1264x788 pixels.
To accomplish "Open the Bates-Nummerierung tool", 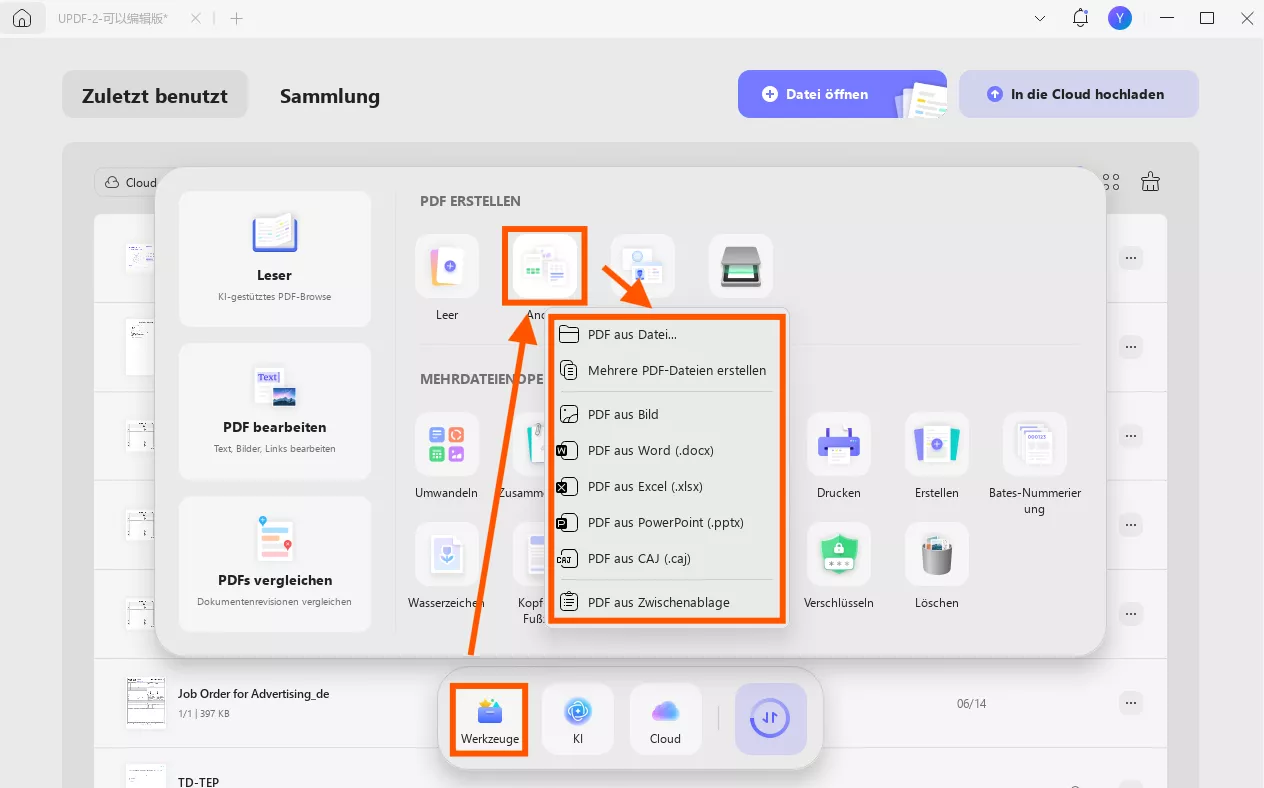I will tap(1035, 444).
